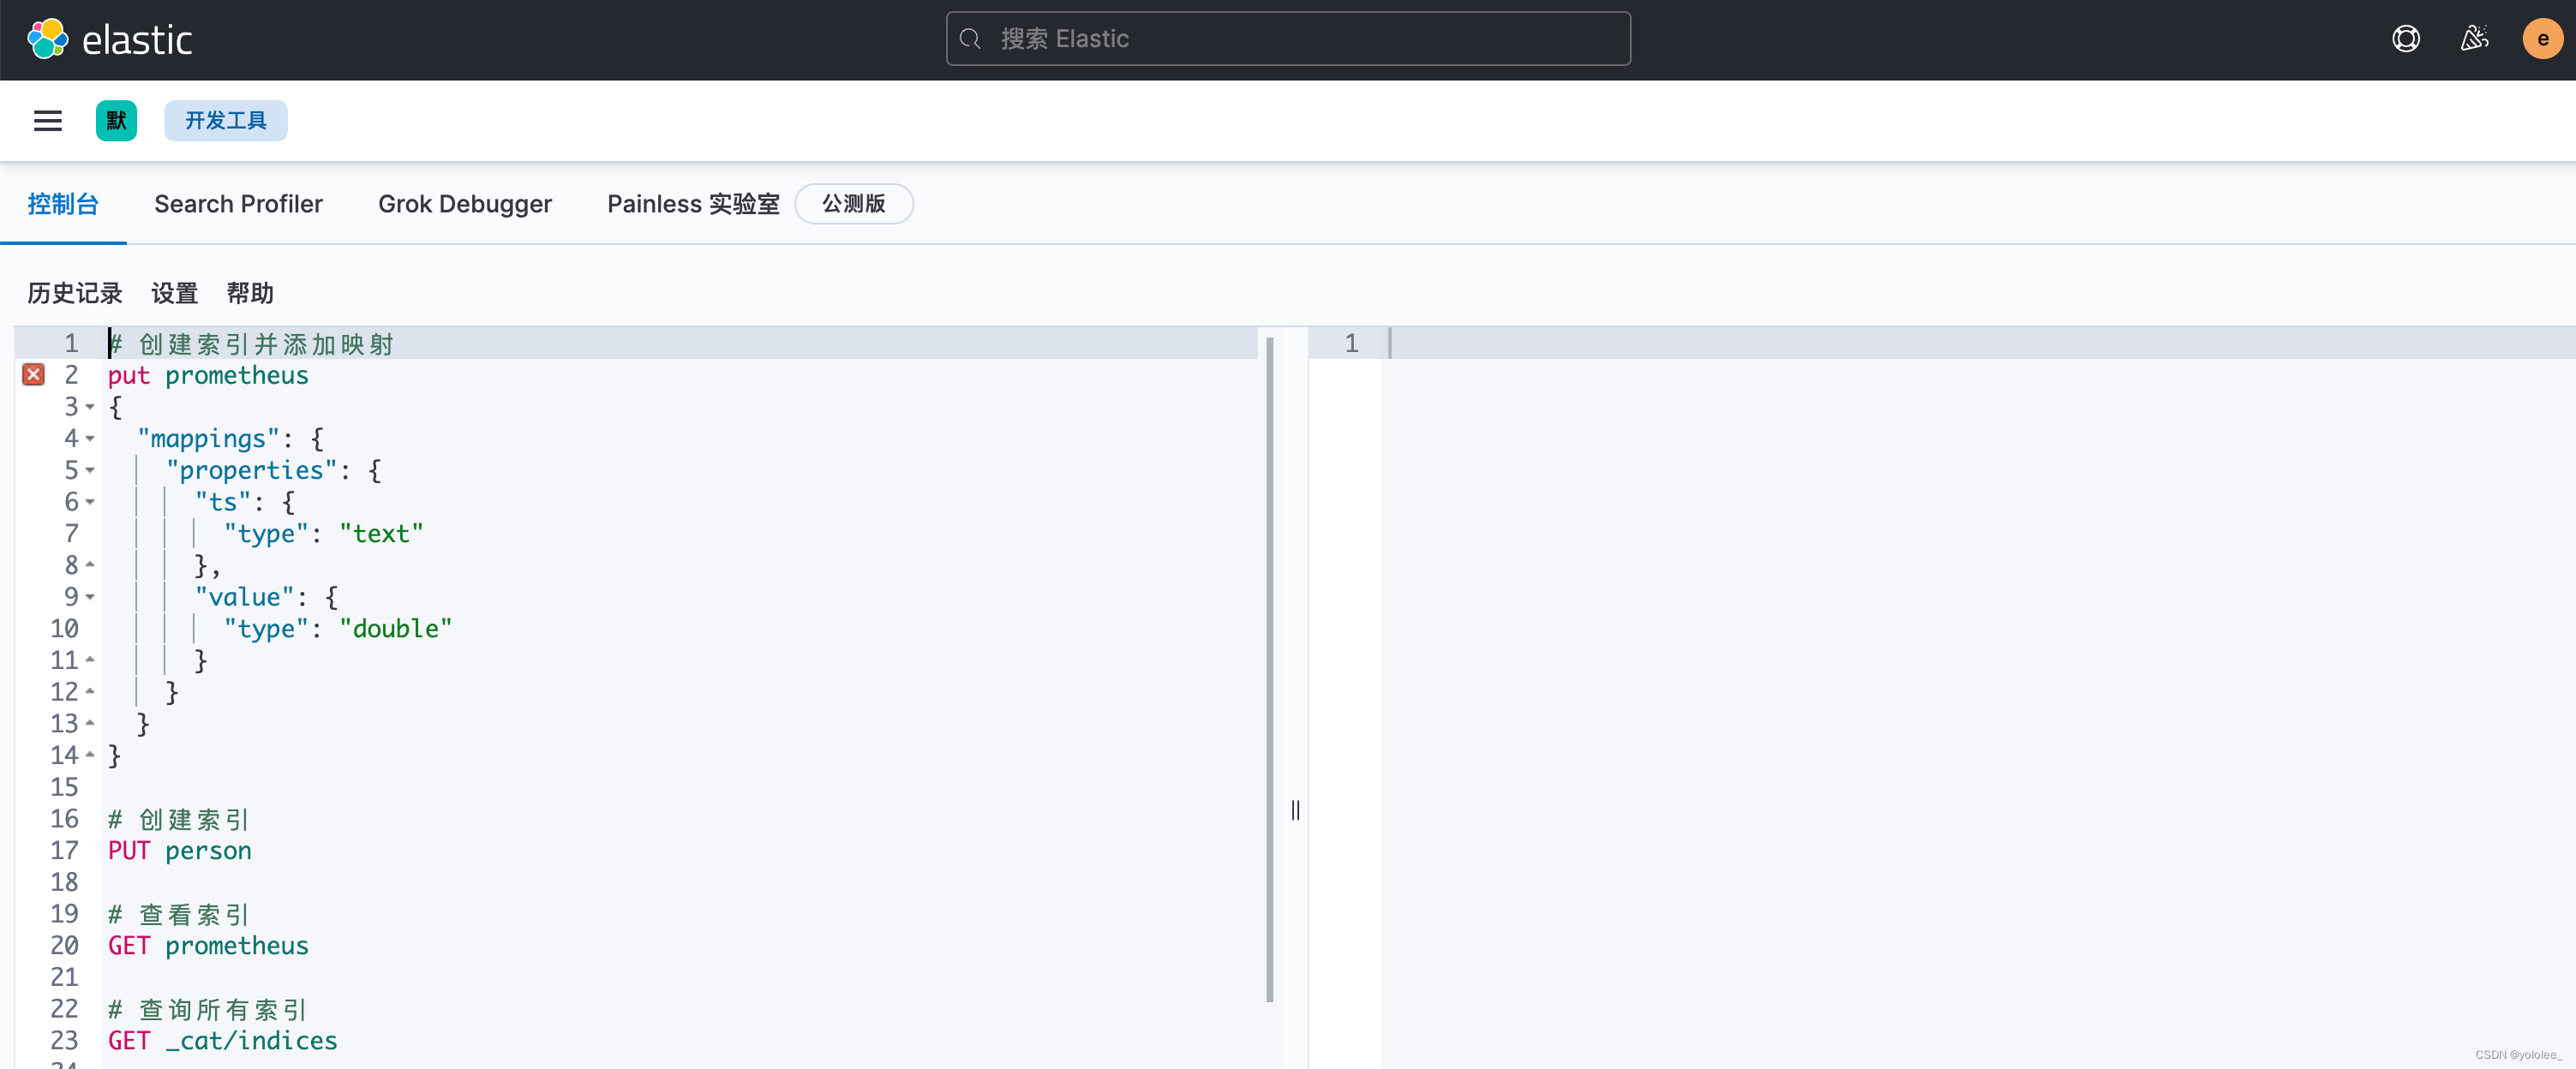Click the red error marker on line 2
2576x1069 pixels.
(33, 374)
